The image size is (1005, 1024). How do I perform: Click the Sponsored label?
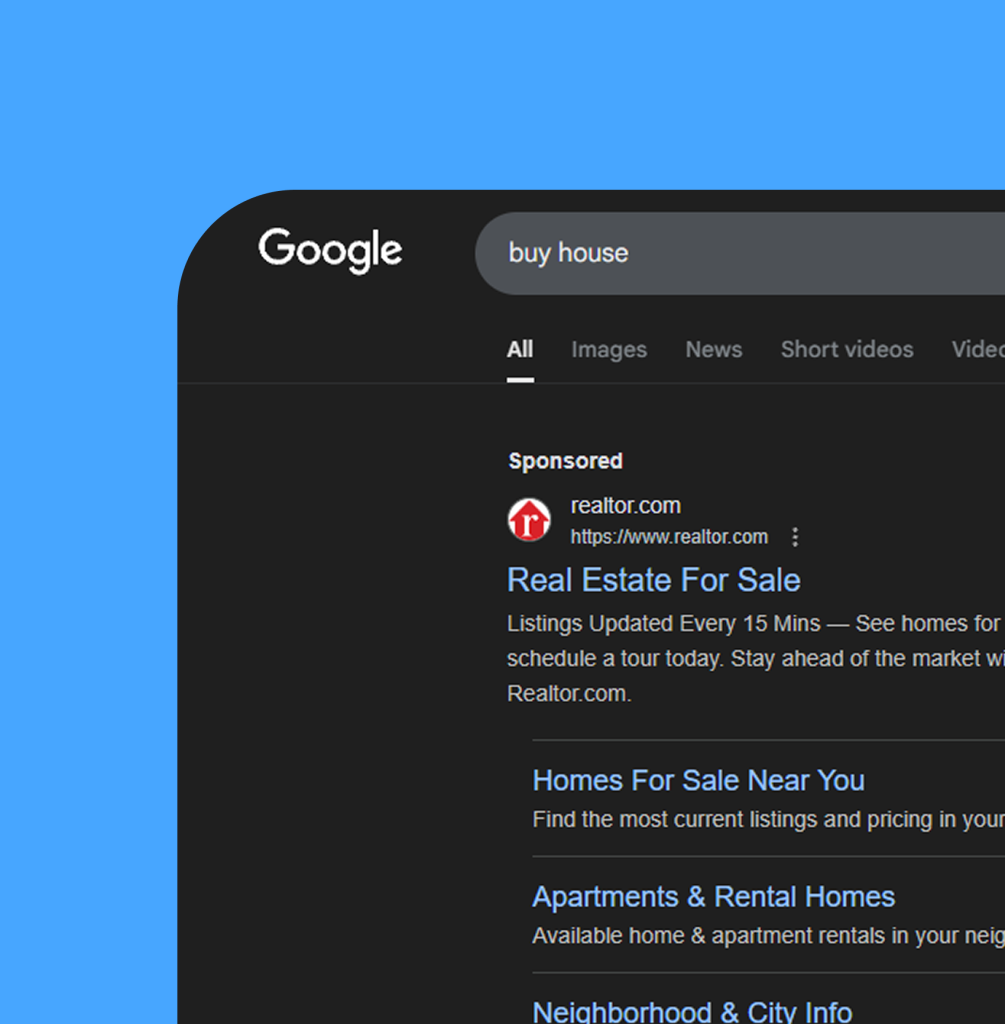565,461
